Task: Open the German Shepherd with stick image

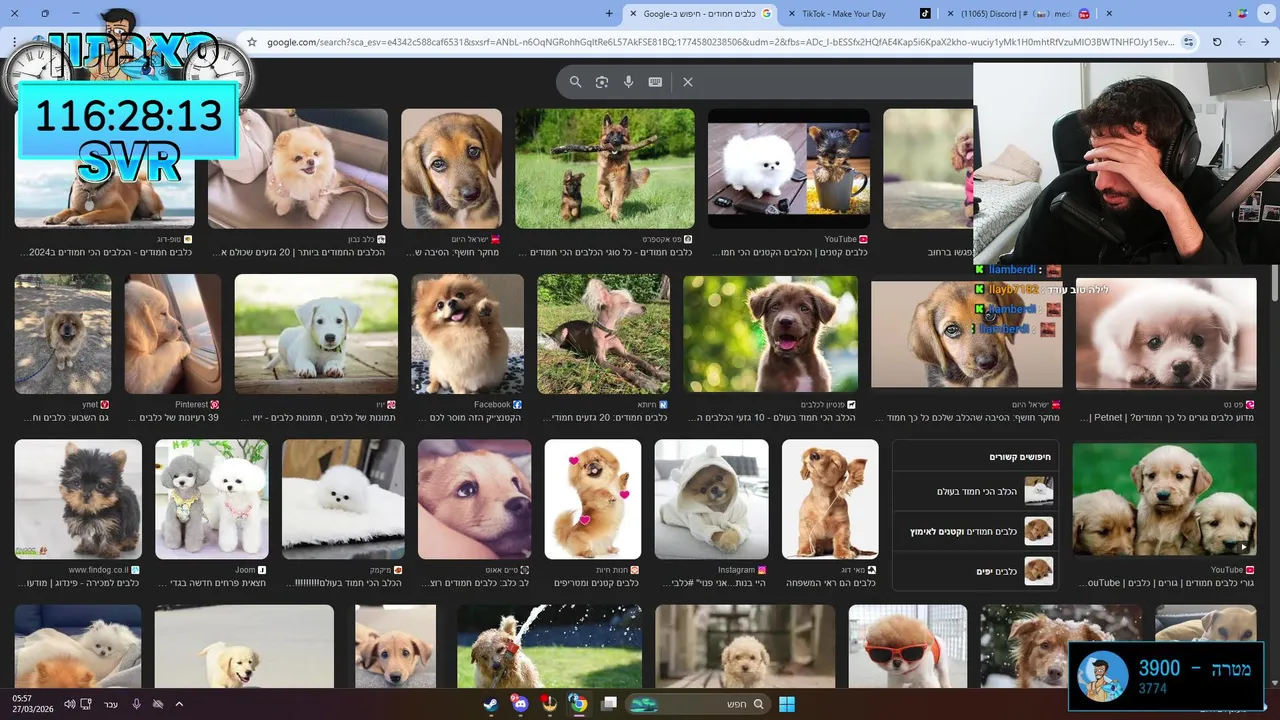Action: (x=605, y=169)
